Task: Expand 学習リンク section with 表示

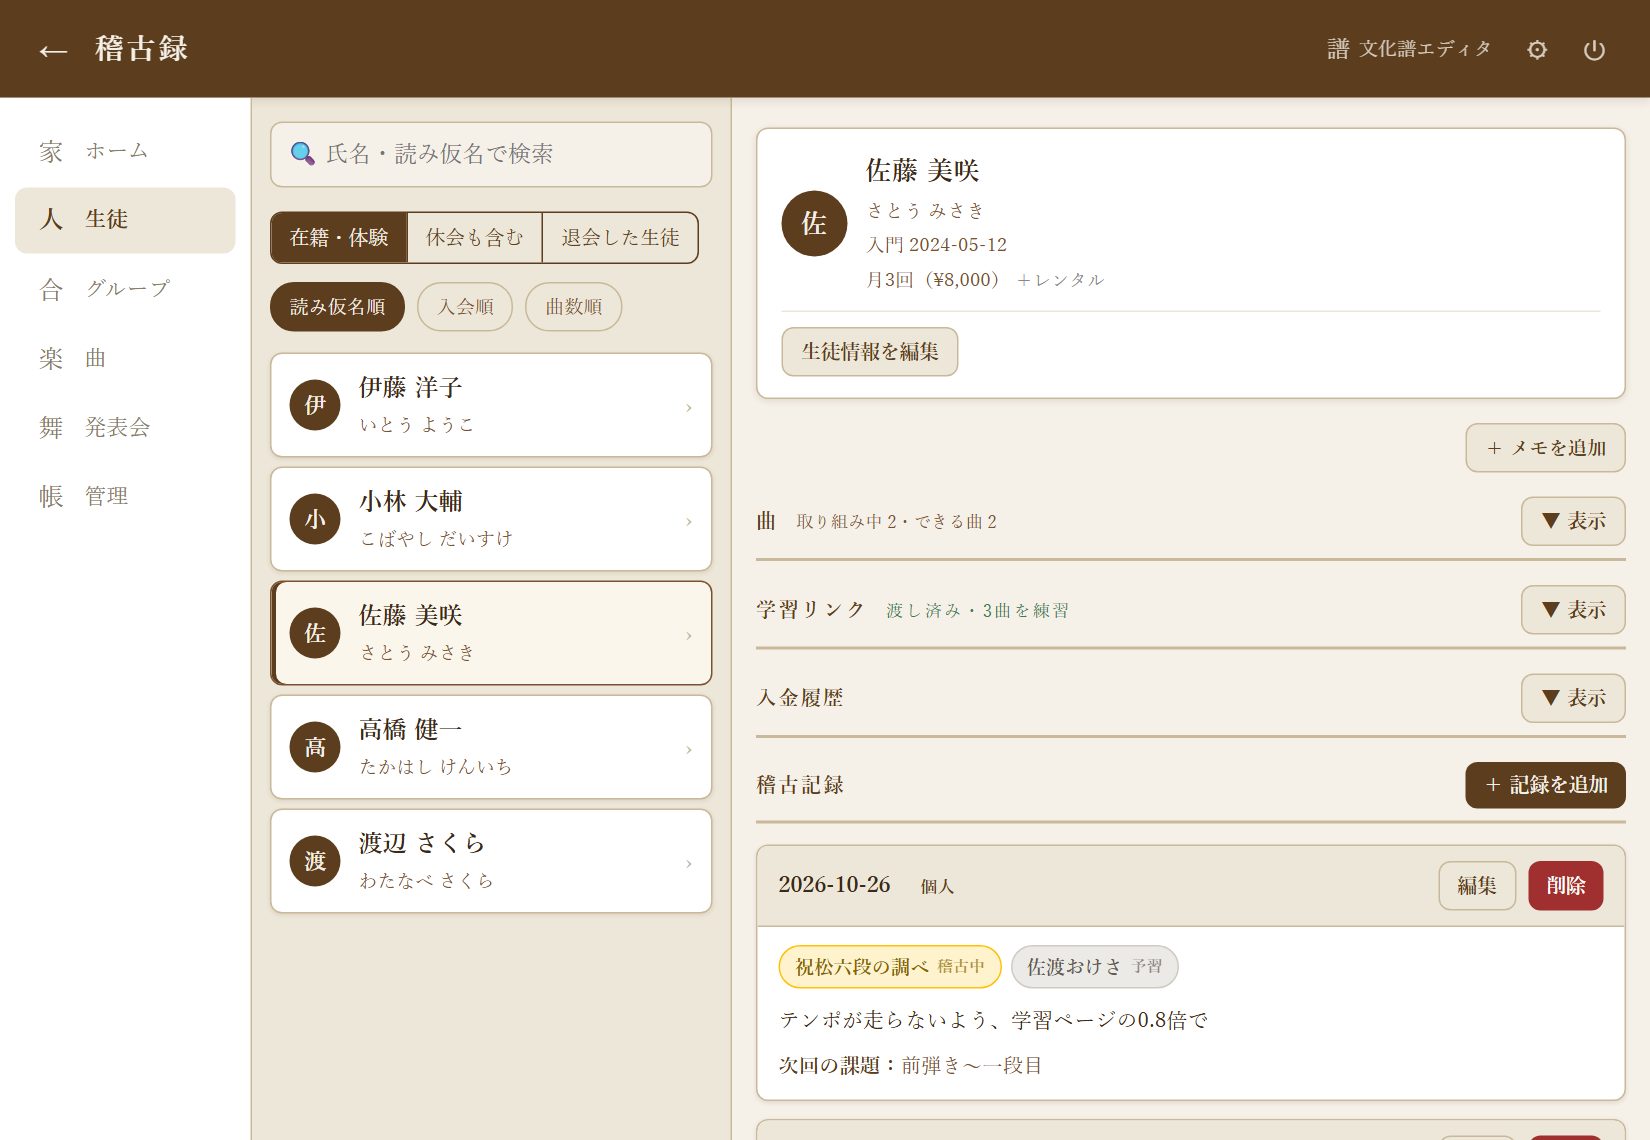Action: pyautogui.click(x=1573, y=610)
